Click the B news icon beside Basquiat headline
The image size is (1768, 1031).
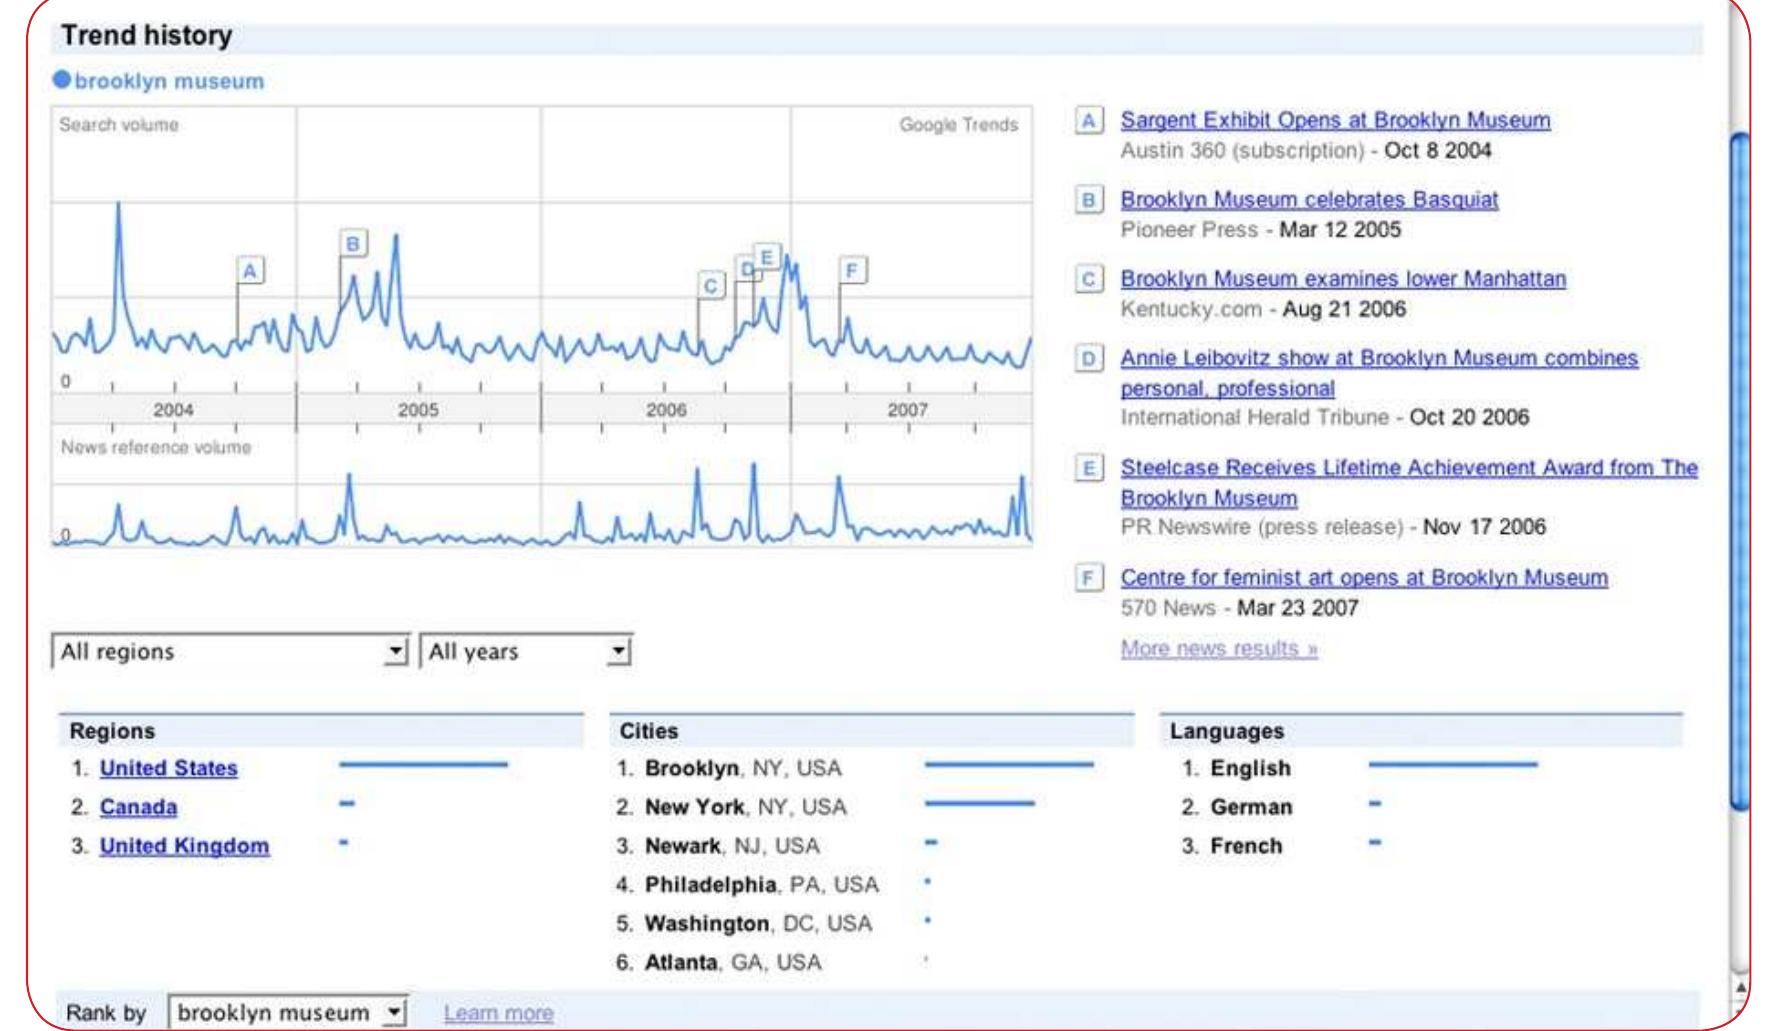pos(1088,200)
